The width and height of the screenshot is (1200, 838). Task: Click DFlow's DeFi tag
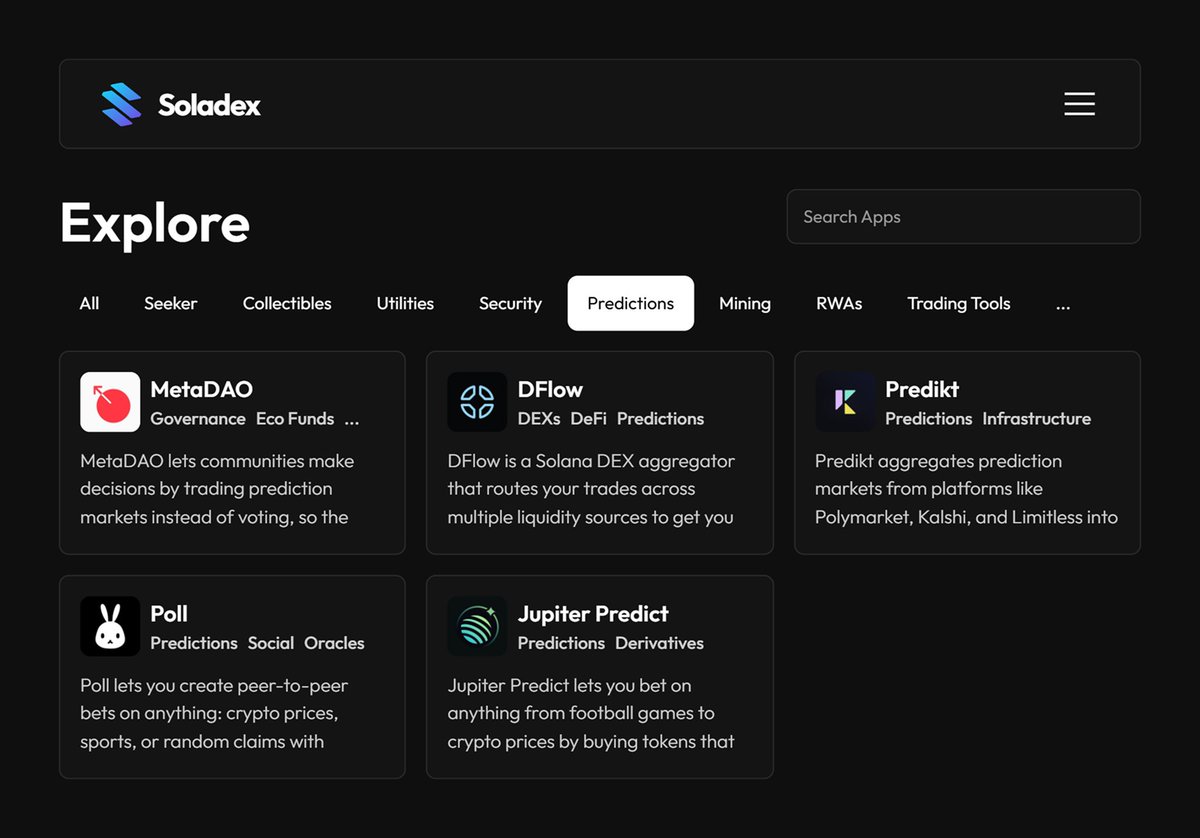(589, 419)
